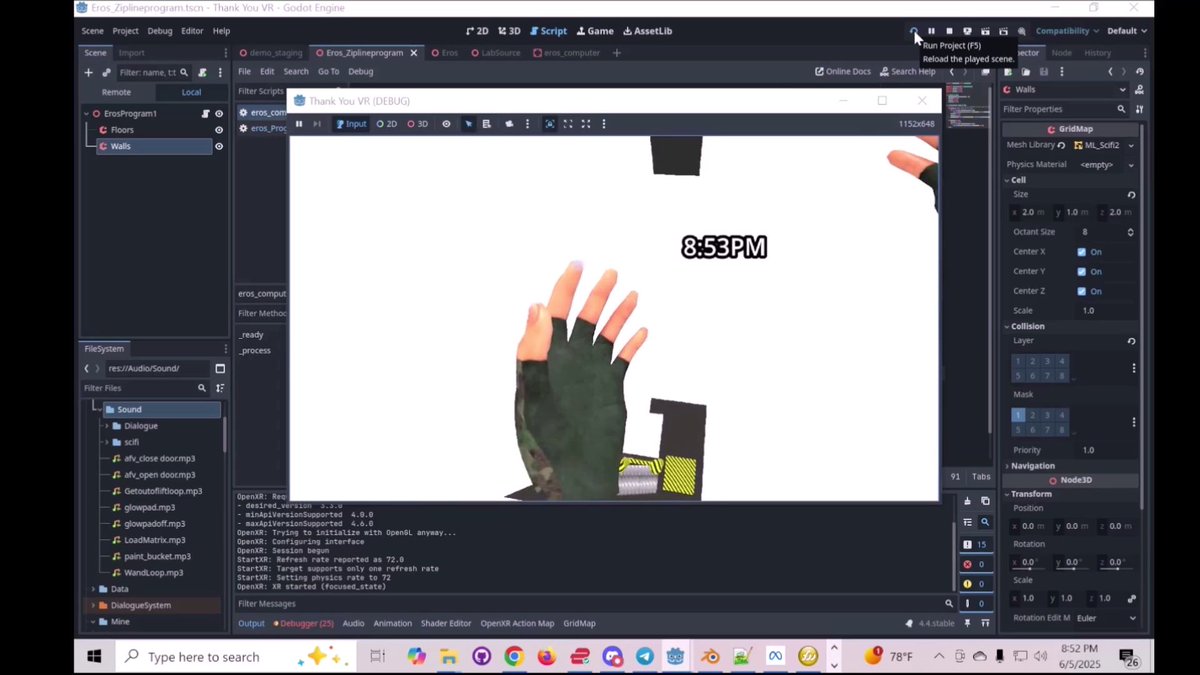
Task: Open the Debug menu in the script editor
Action: tap(361, 71)
